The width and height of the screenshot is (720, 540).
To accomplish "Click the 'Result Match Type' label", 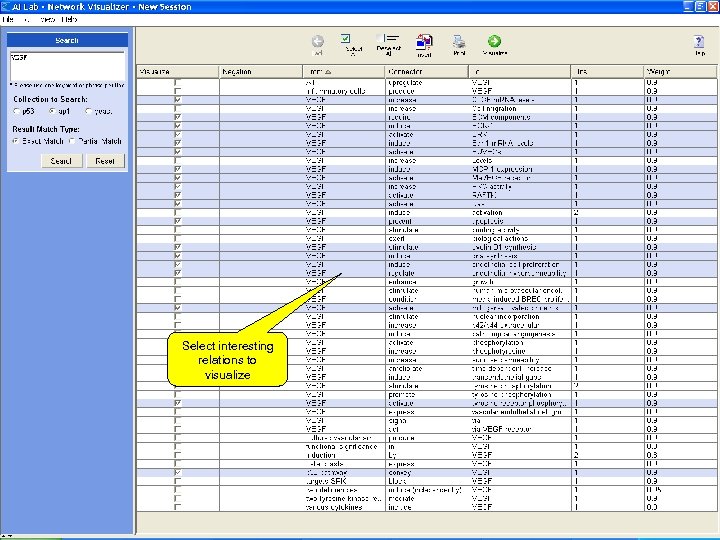I will [x=46, y=129].
